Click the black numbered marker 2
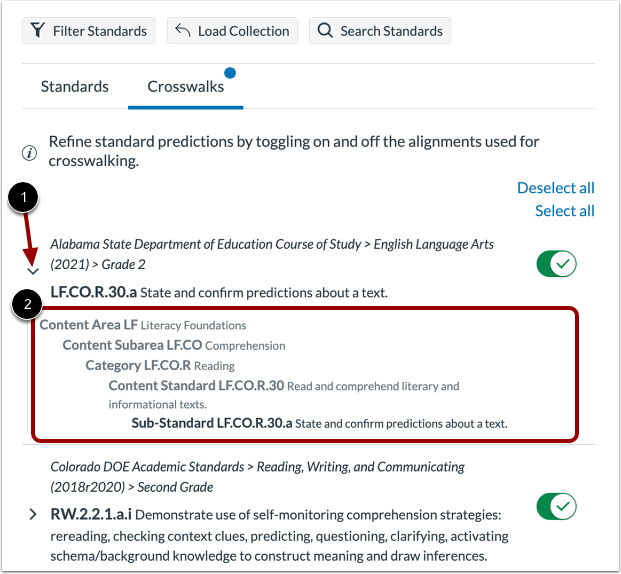The image size is (621, 574). (27, 304)
